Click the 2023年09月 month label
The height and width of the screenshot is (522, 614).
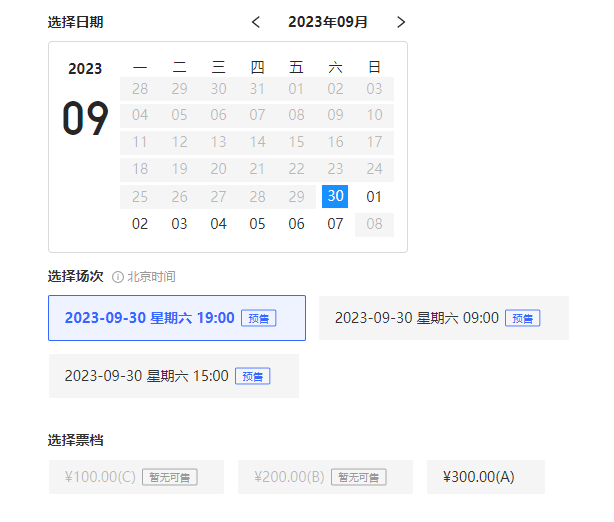[x=328, y=22]
